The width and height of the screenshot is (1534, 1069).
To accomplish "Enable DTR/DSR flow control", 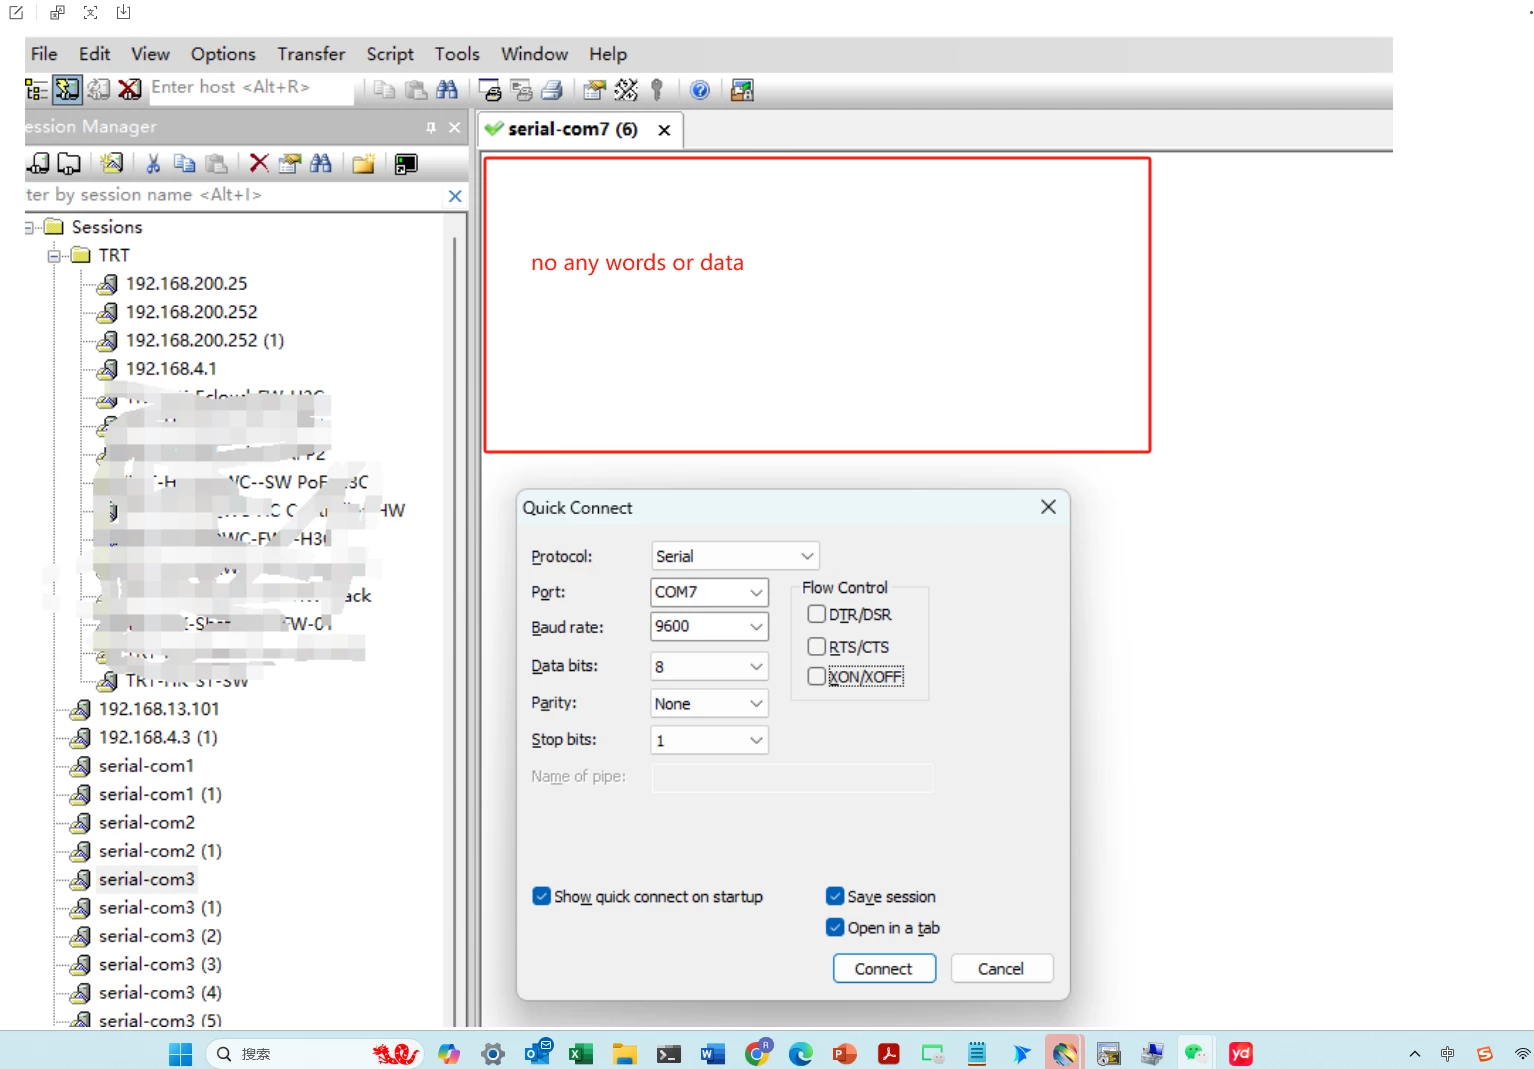I will click(817, 614).
